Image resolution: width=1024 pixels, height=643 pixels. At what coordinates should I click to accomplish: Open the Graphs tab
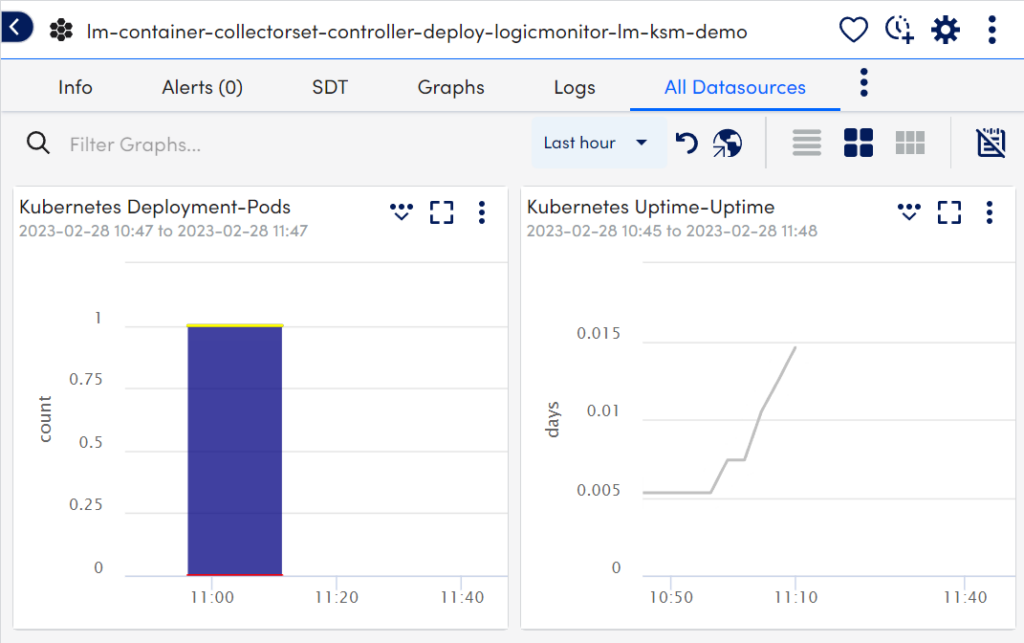coord(451,88)
